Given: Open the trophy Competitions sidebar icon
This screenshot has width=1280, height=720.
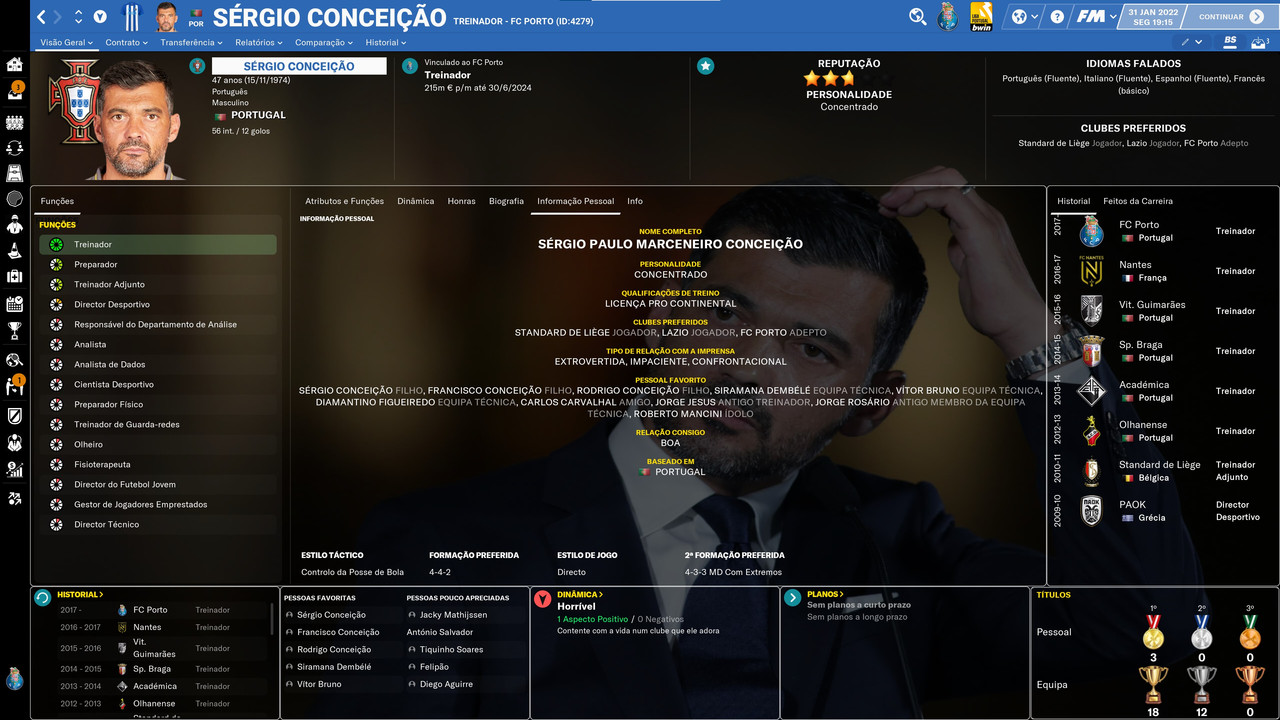Looking at the screenshot, I should [14, 329].
